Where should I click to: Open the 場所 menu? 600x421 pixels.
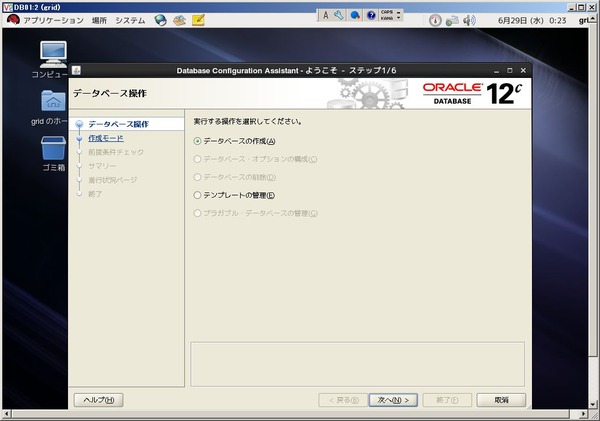tap(99, 20)
